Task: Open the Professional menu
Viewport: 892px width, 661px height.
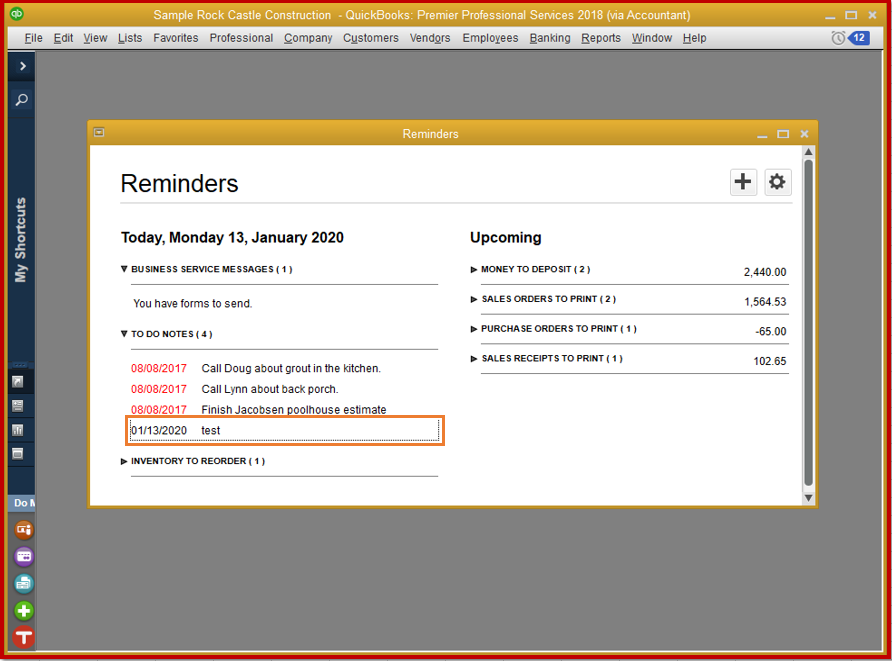Action: click(x=241, y=38)
